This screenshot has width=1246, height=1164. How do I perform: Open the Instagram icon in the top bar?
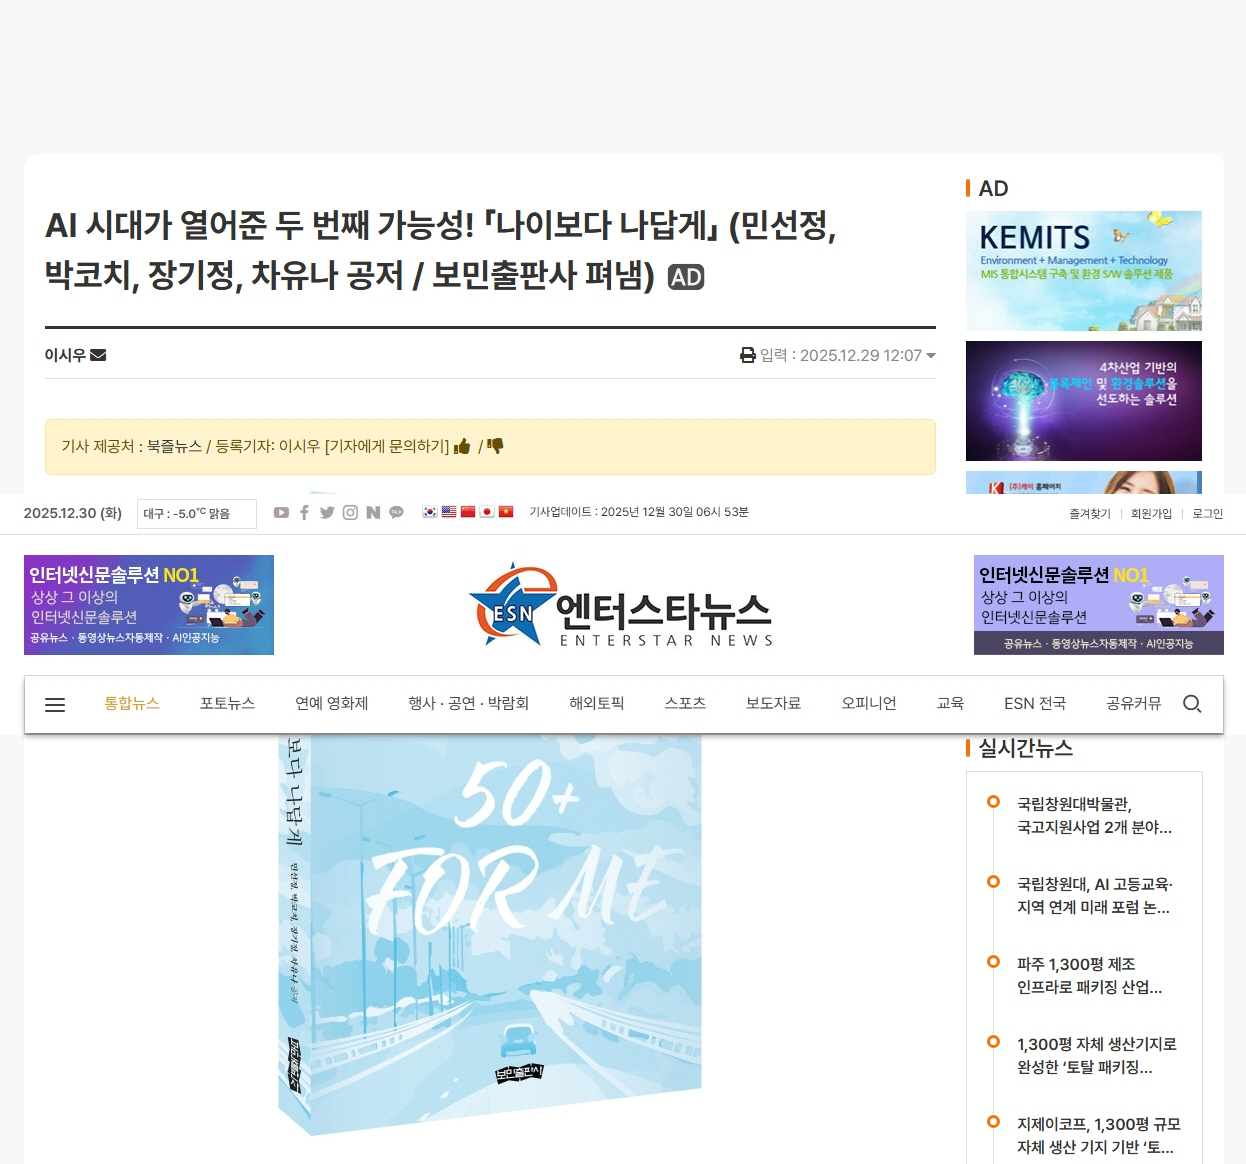[x=350, y=512]
